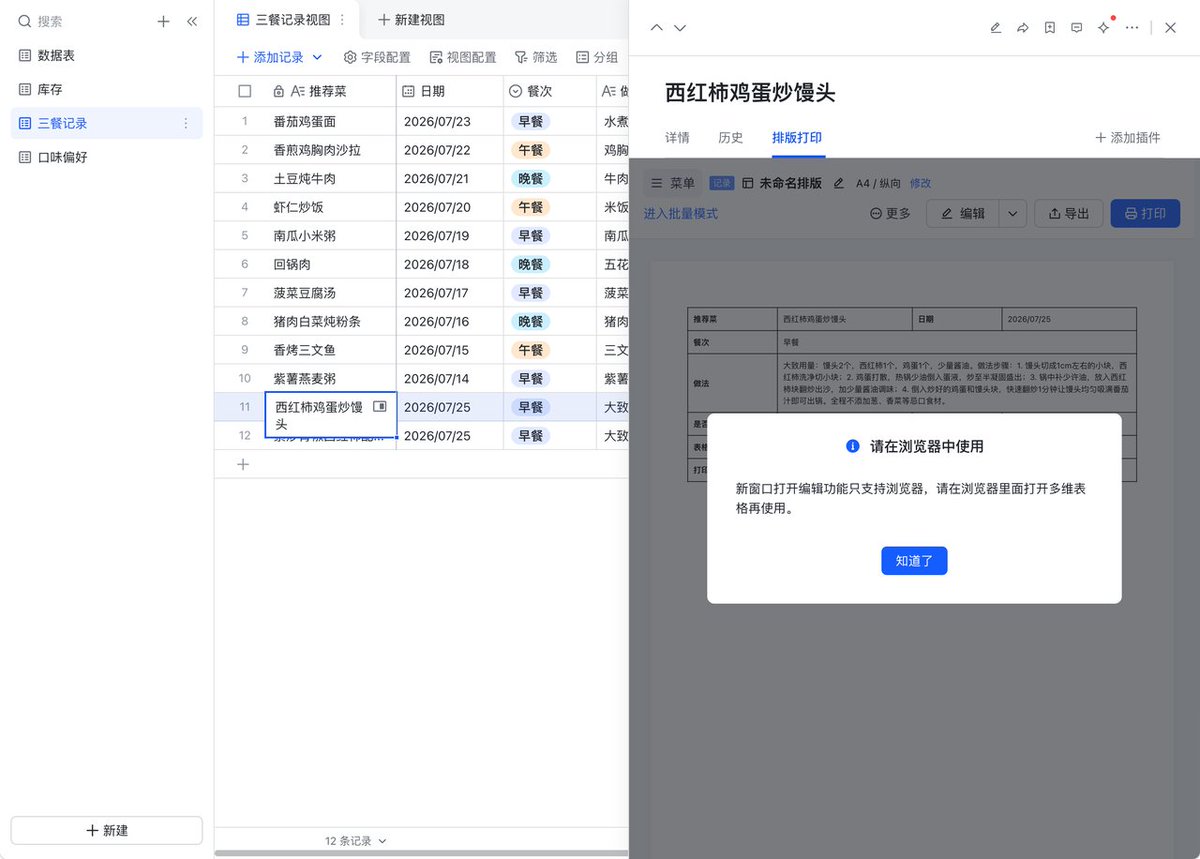Viewport: 1200px width, 859px height.
Task: Open the comment icon in record header
Action: 1076,28
